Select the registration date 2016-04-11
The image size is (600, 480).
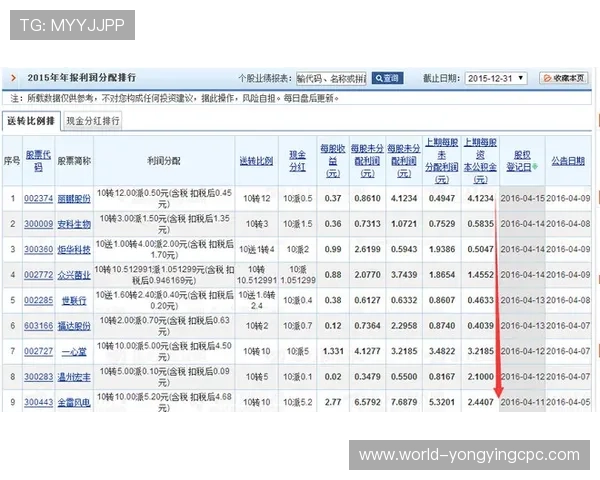coord(522,402)
